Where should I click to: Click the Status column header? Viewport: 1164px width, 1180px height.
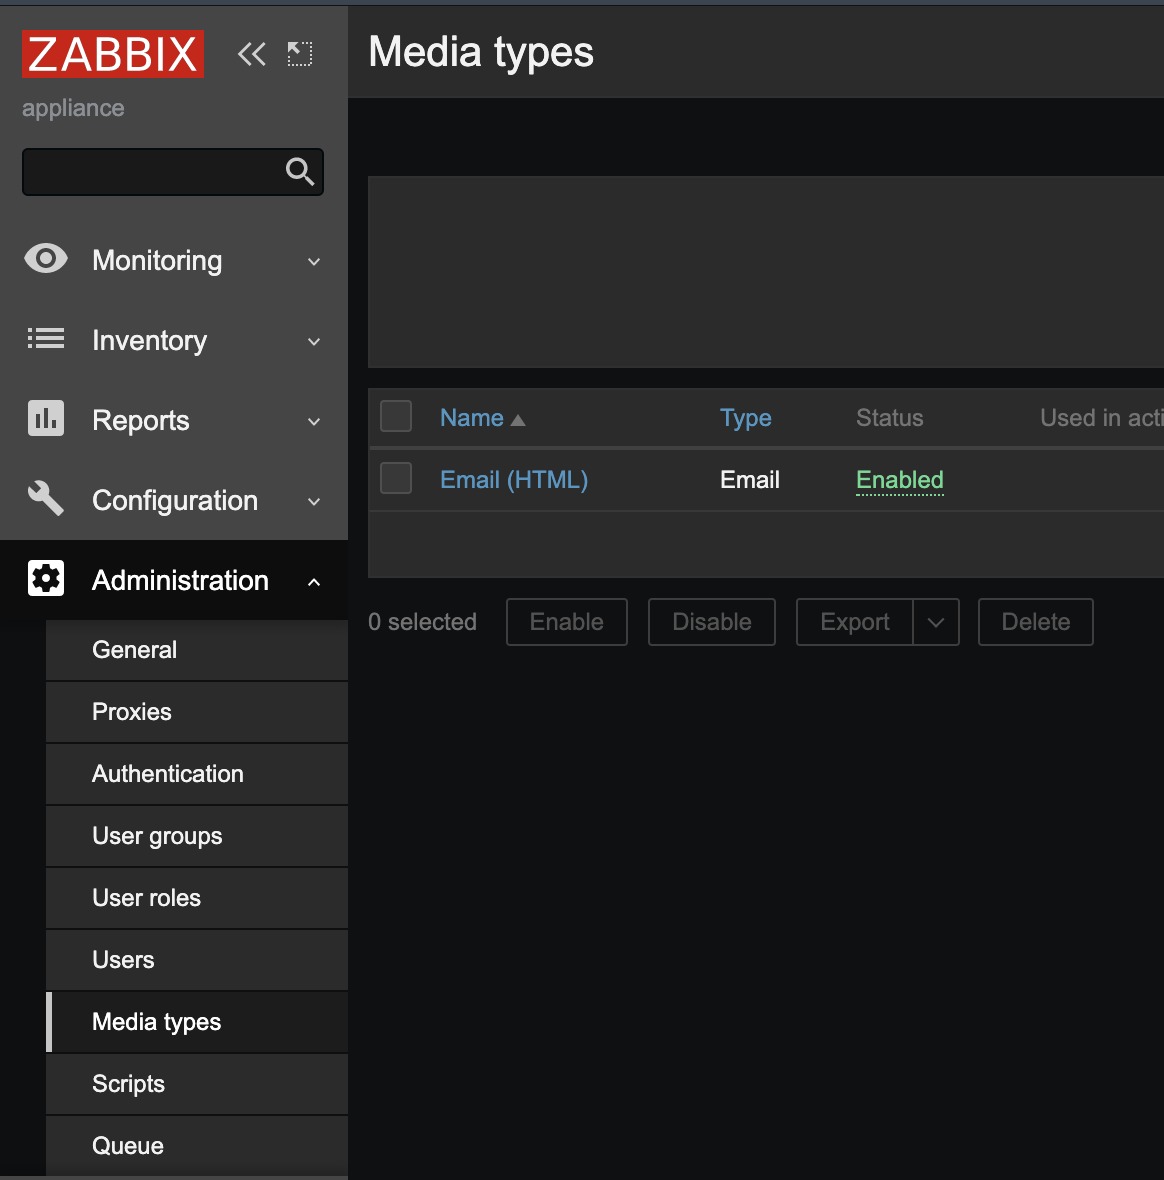click(889, 418)
